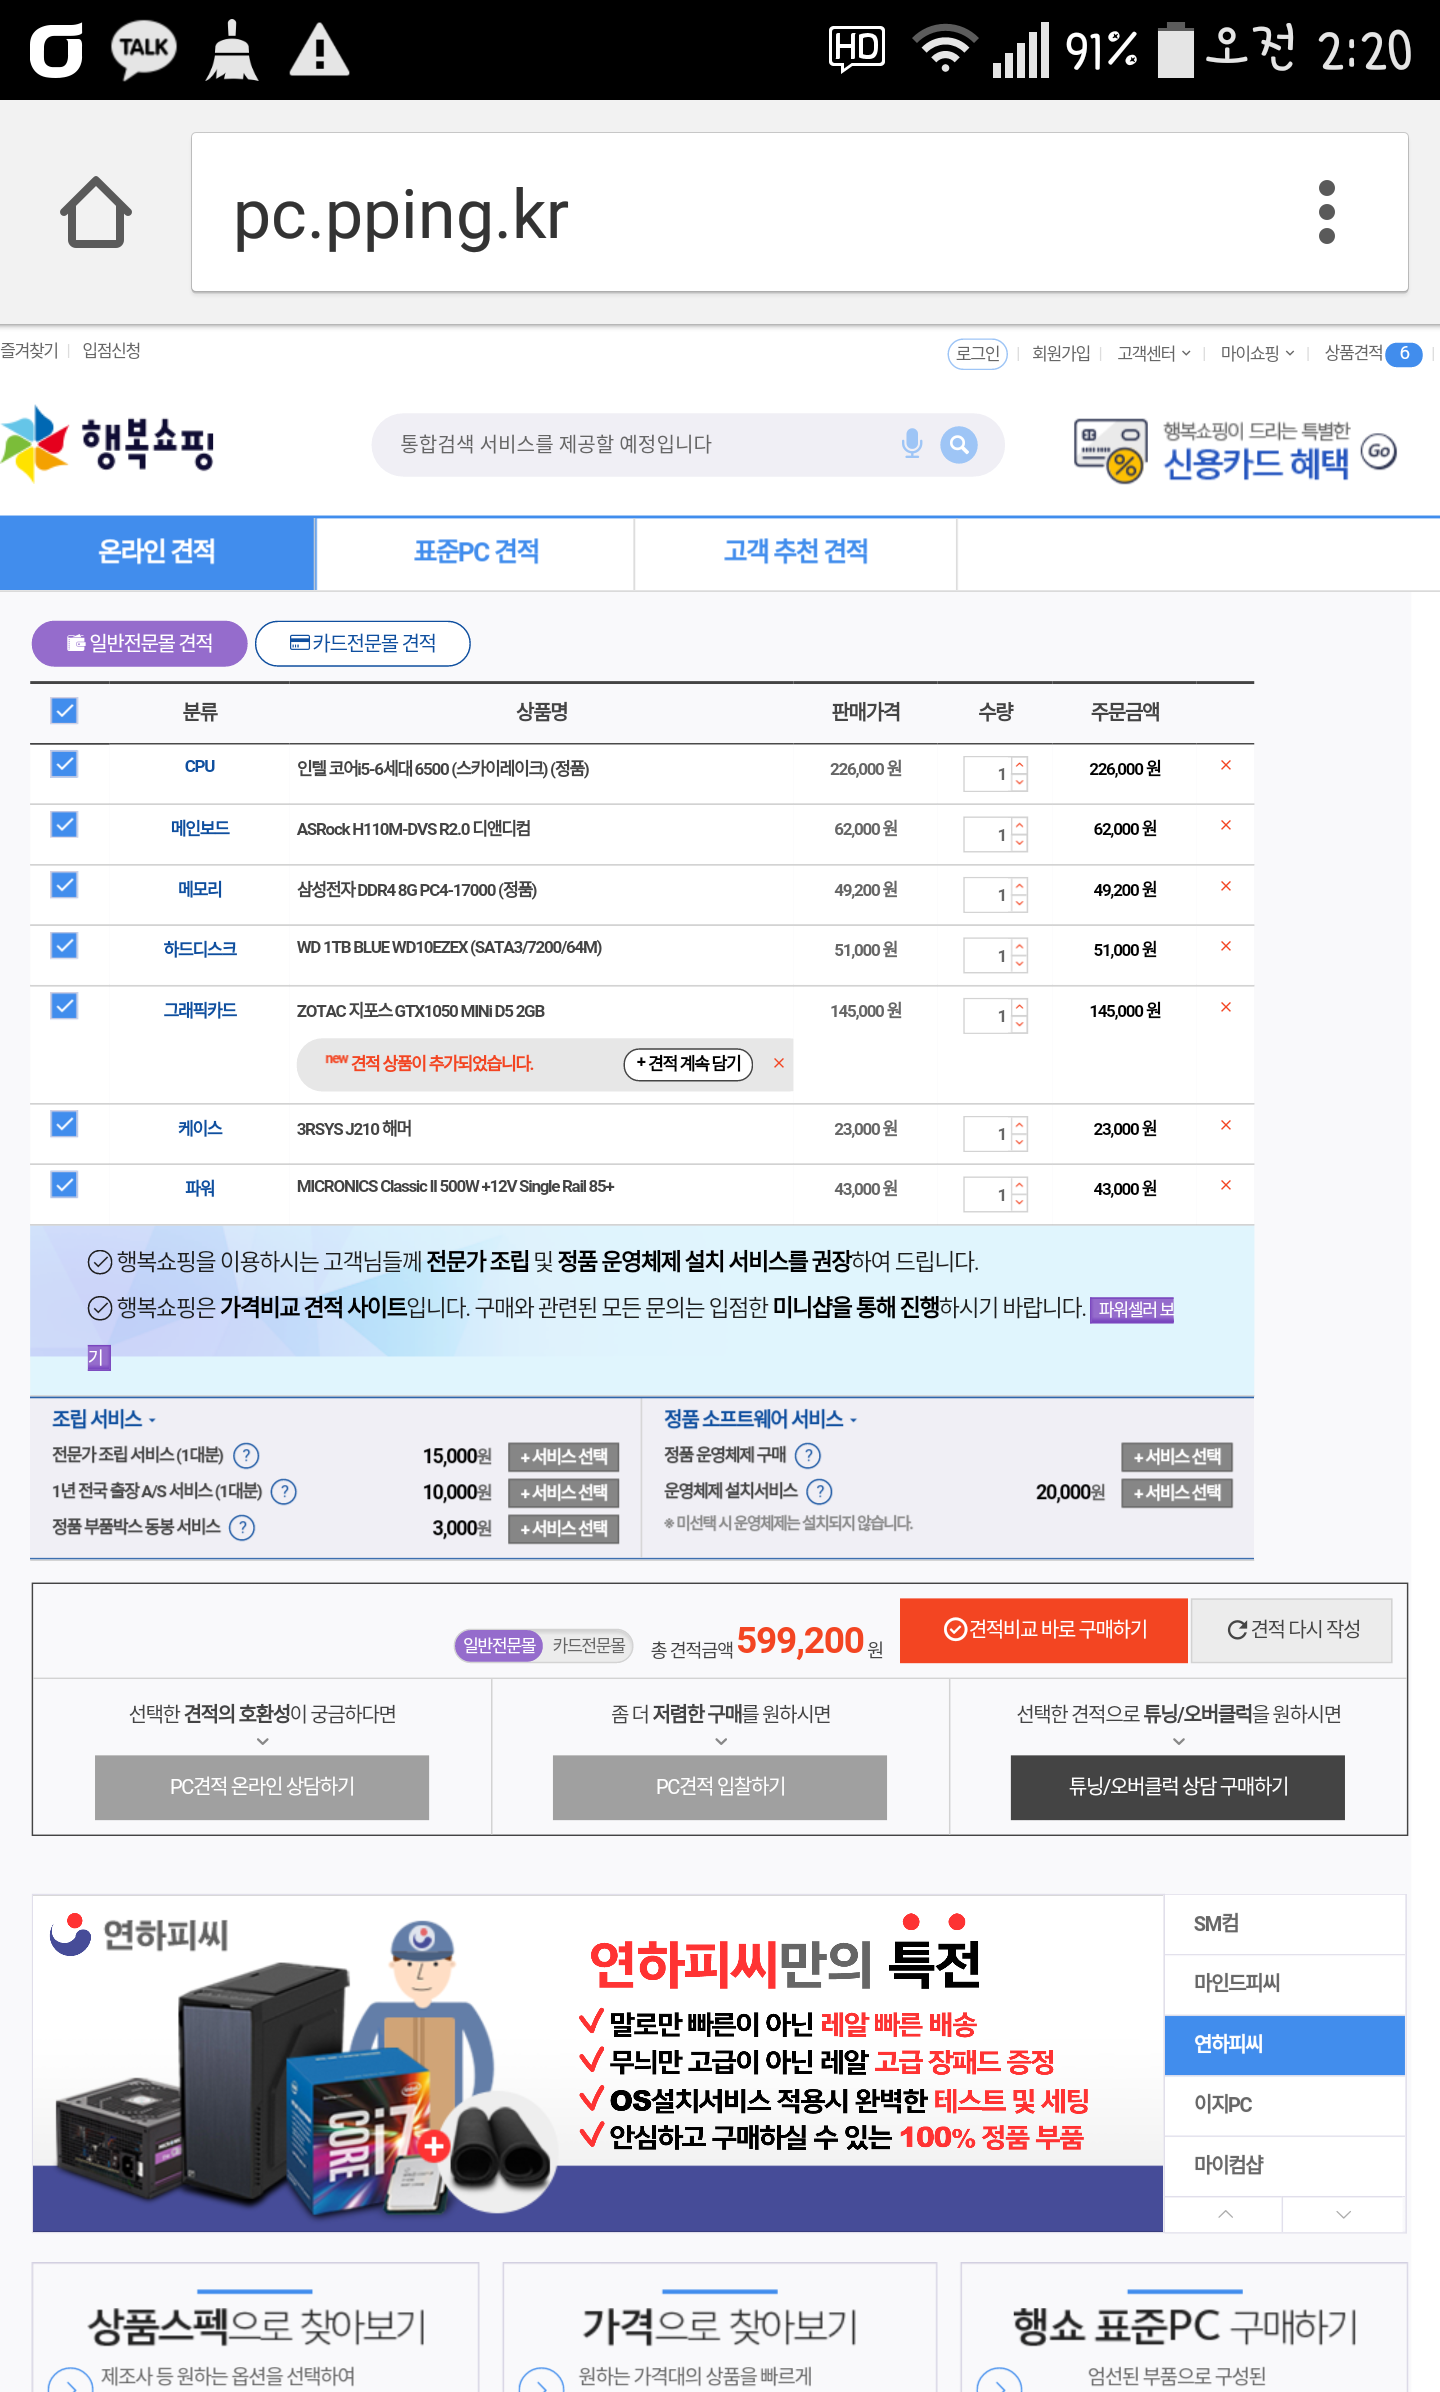
Task: Switch to the 표준PC 견적 tab
Action: pos(476,552)
